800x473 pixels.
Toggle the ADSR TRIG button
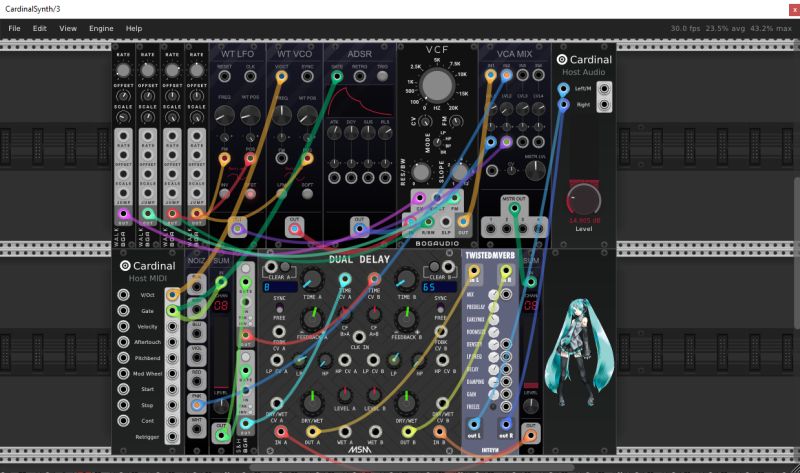(x=382, y=77)
